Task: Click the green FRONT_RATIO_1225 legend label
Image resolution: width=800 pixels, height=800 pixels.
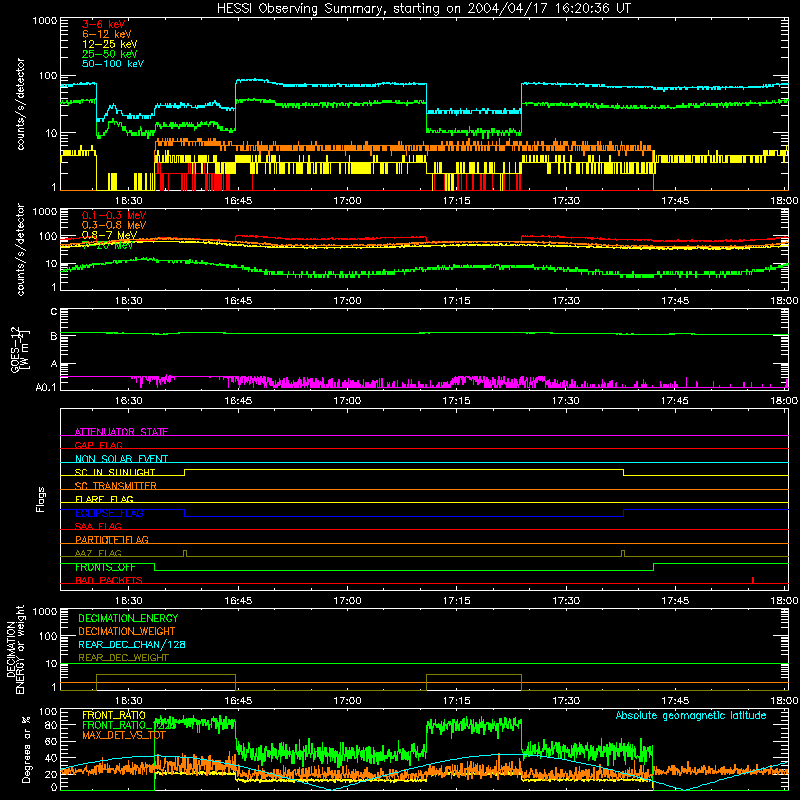Action: (129, 725)
